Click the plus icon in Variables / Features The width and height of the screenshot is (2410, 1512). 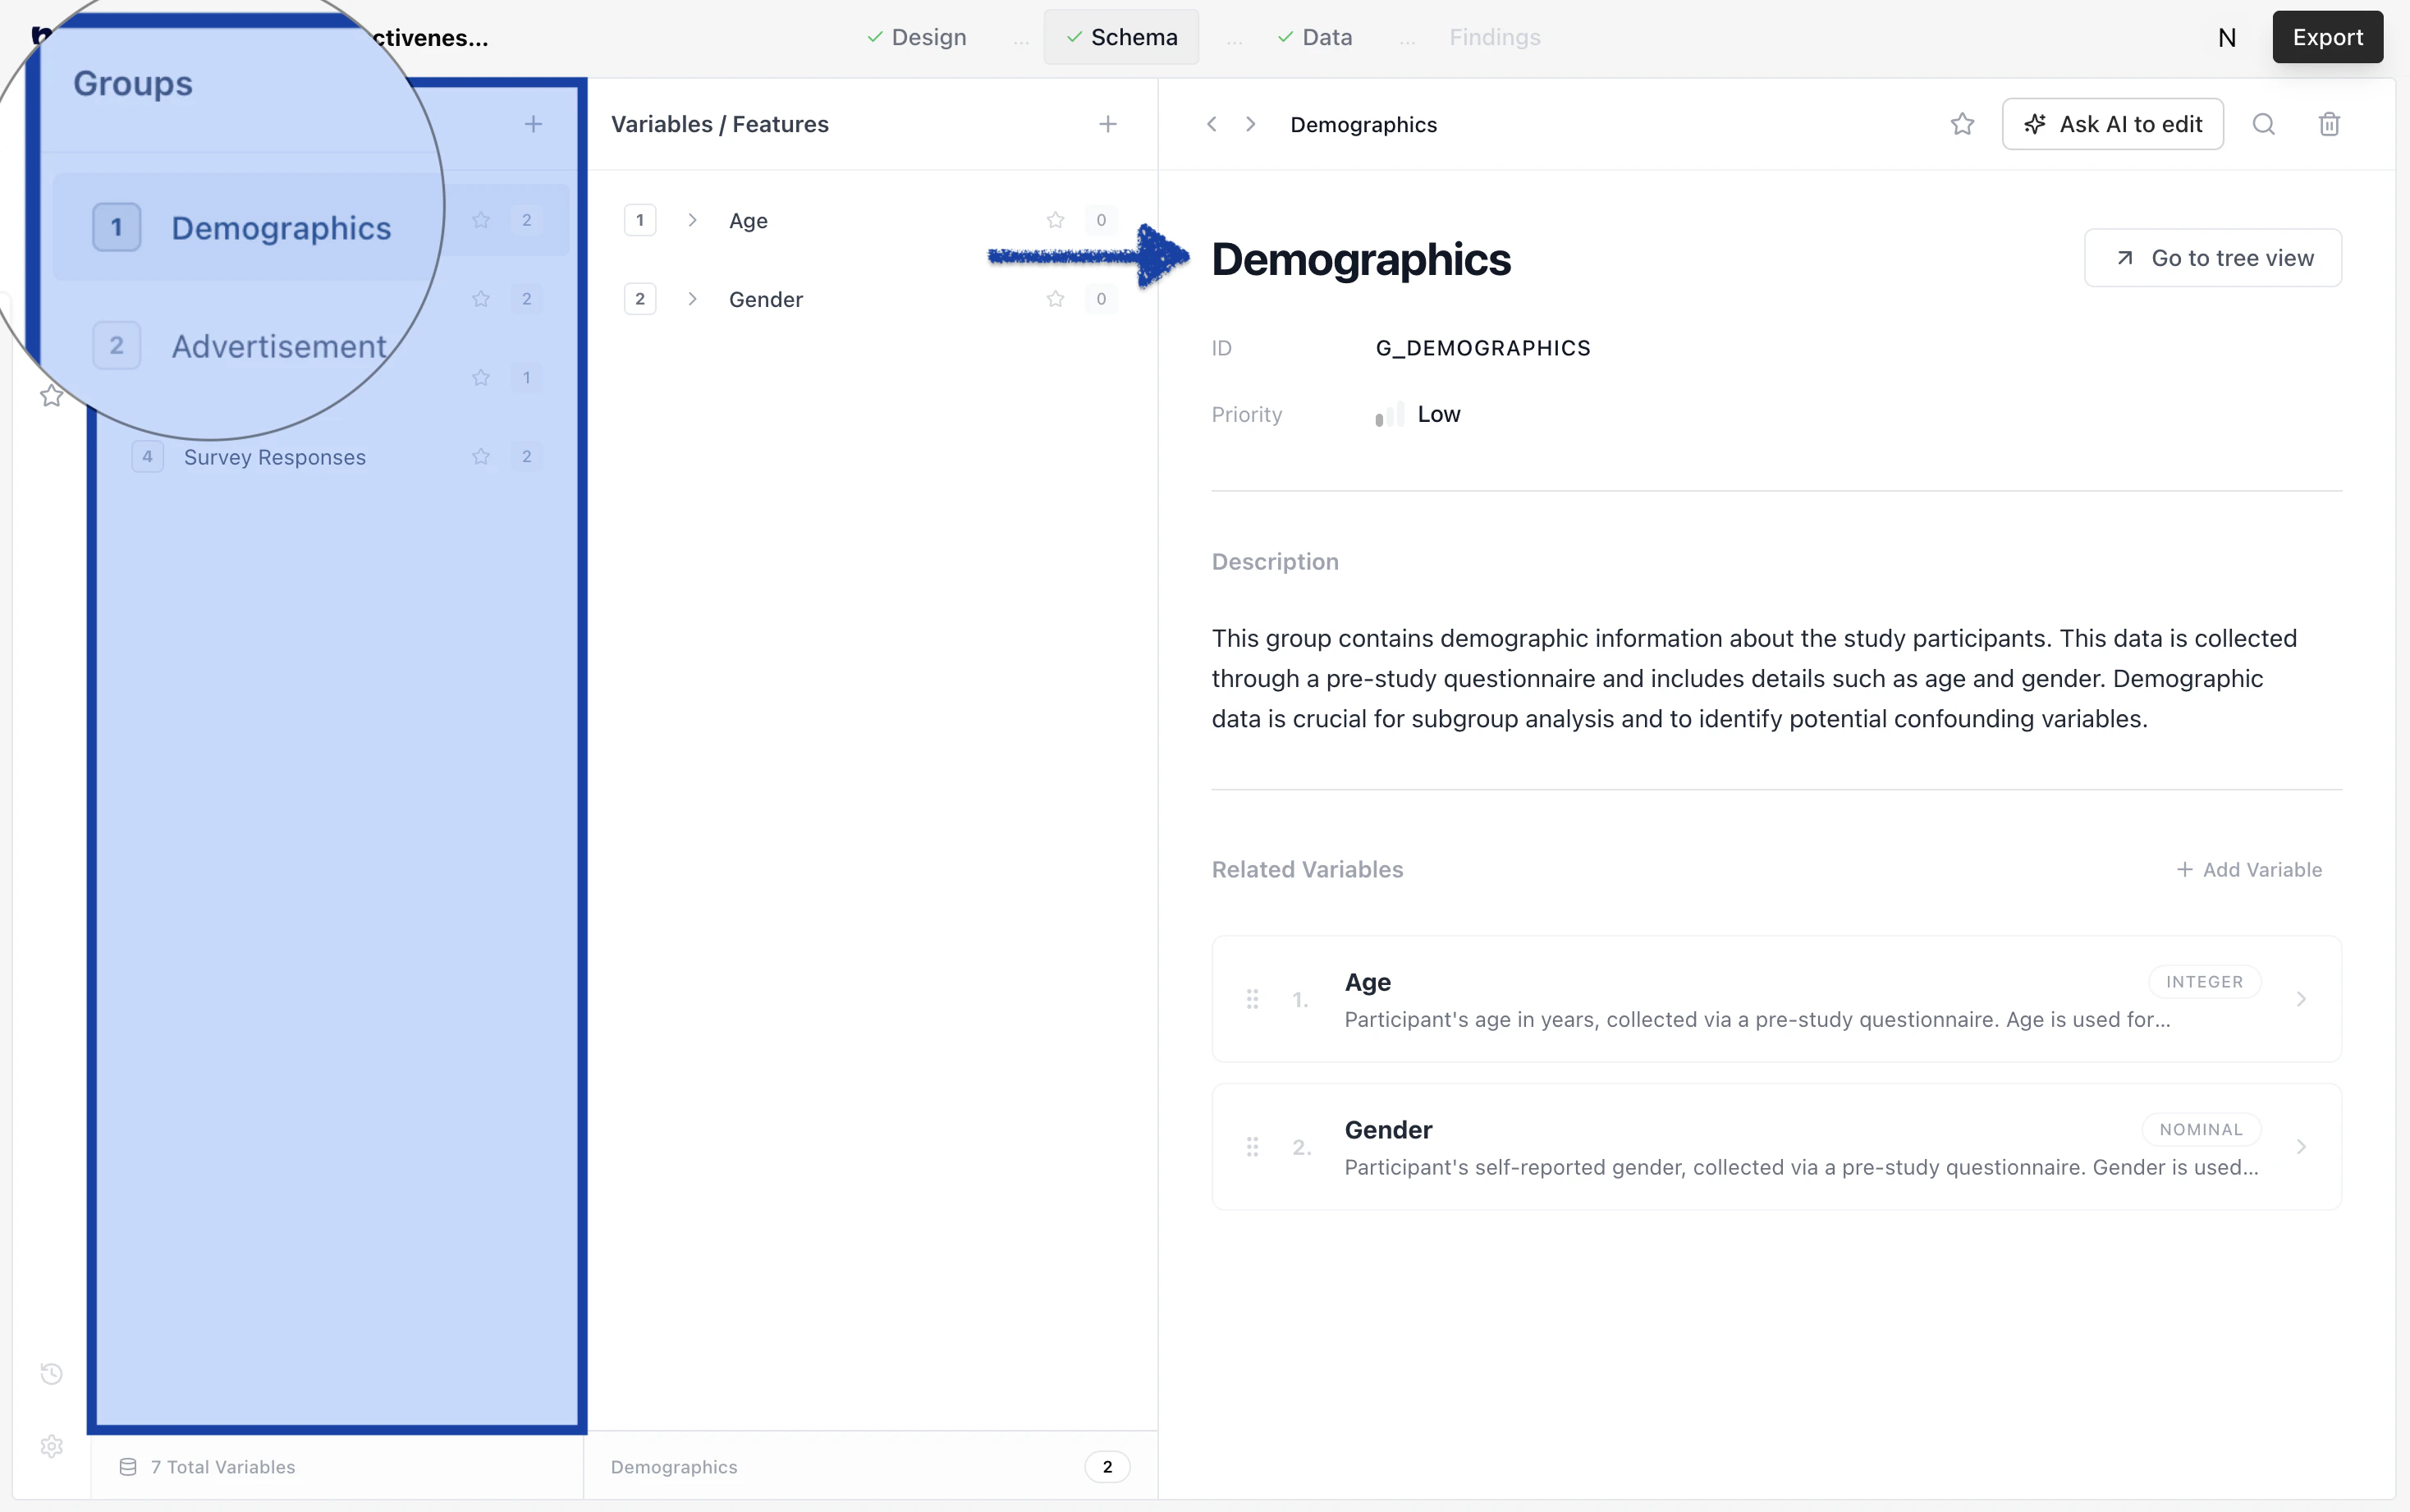1107,124
